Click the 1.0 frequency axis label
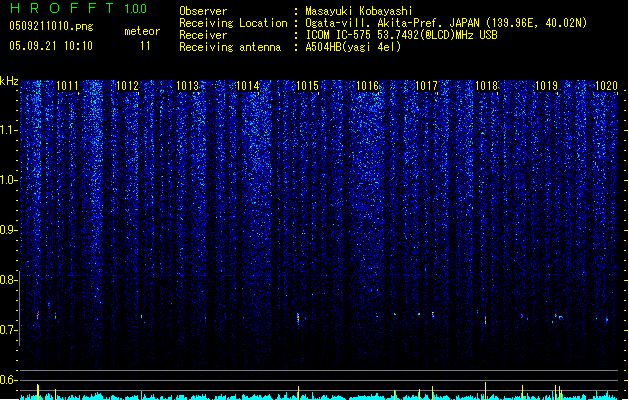Image resolution: width=629 pixels, height=400 pixels. click(x=8, y=180)
